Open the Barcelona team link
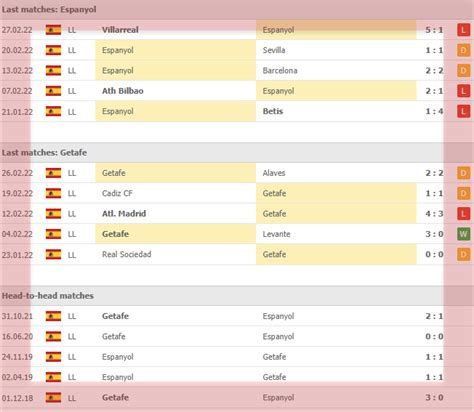The image size is (474, 412). tap(280, 70)
